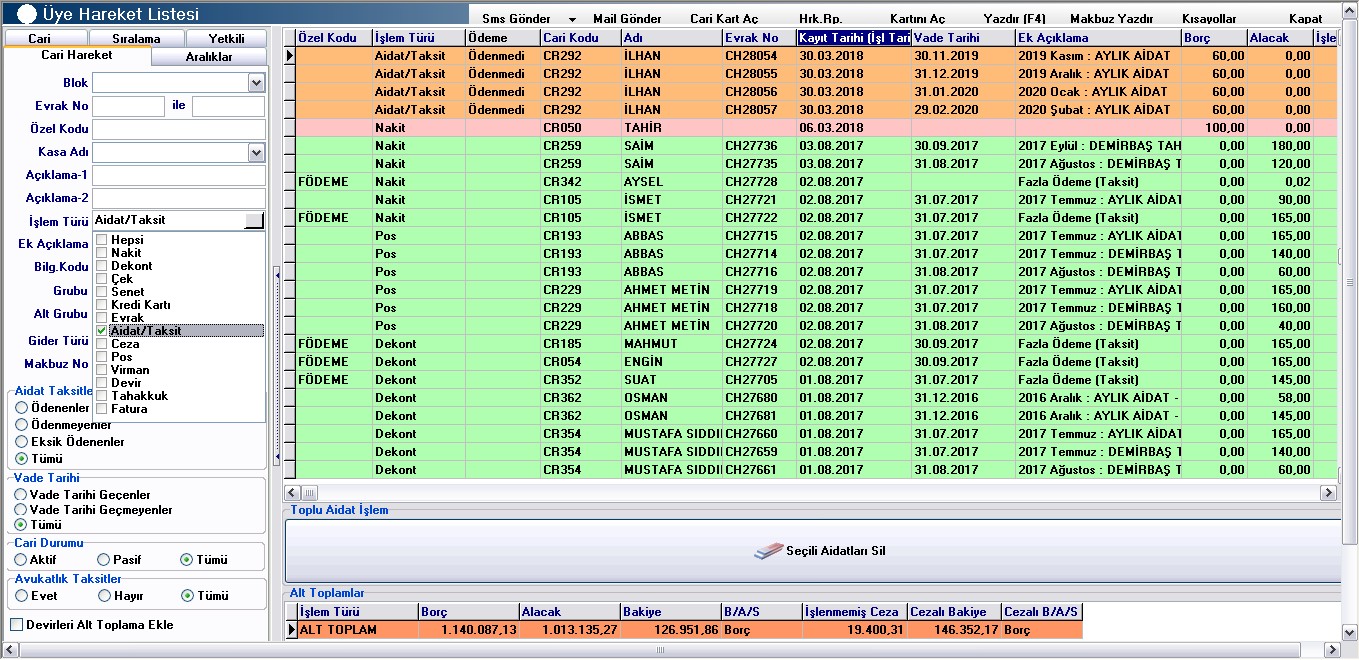Click the row indicator arrow on first grid row

[x=290, y=56]
